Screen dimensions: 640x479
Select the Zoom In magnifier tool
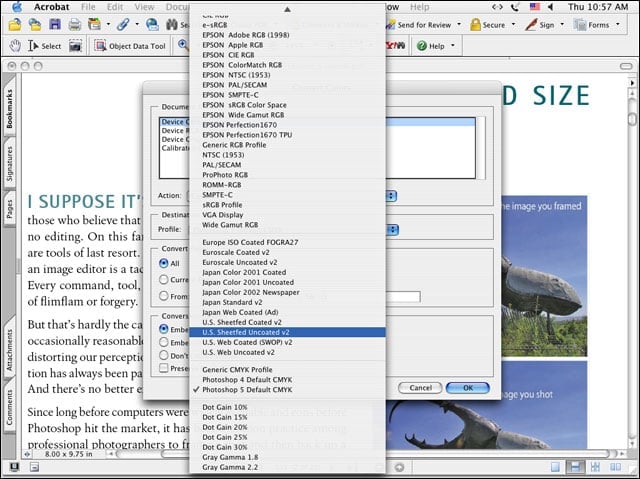coord(183,45)
